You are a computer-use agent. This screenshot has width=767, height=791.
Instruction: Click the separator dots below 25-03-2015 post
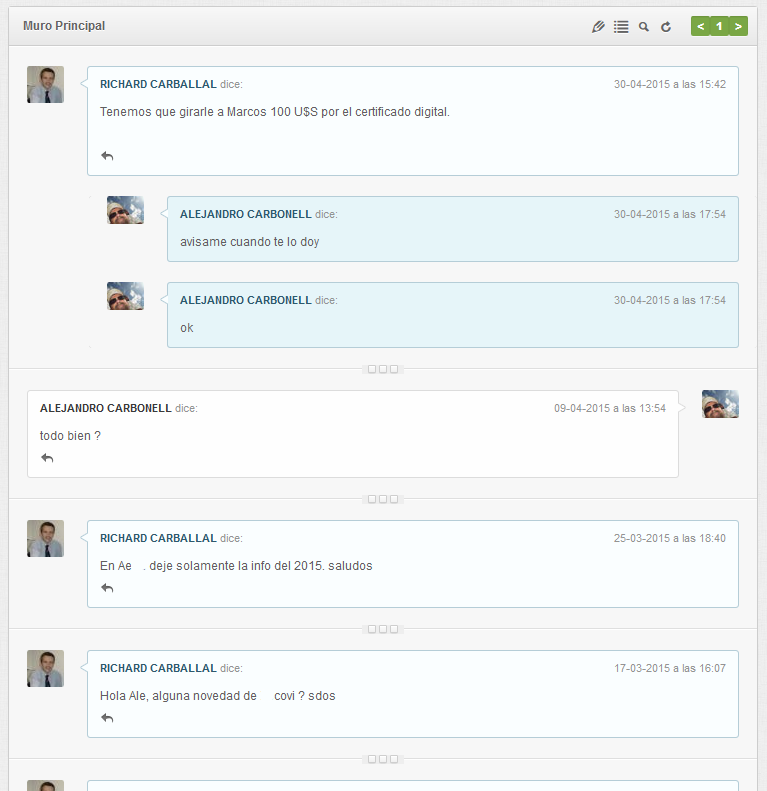coord(383,629)
